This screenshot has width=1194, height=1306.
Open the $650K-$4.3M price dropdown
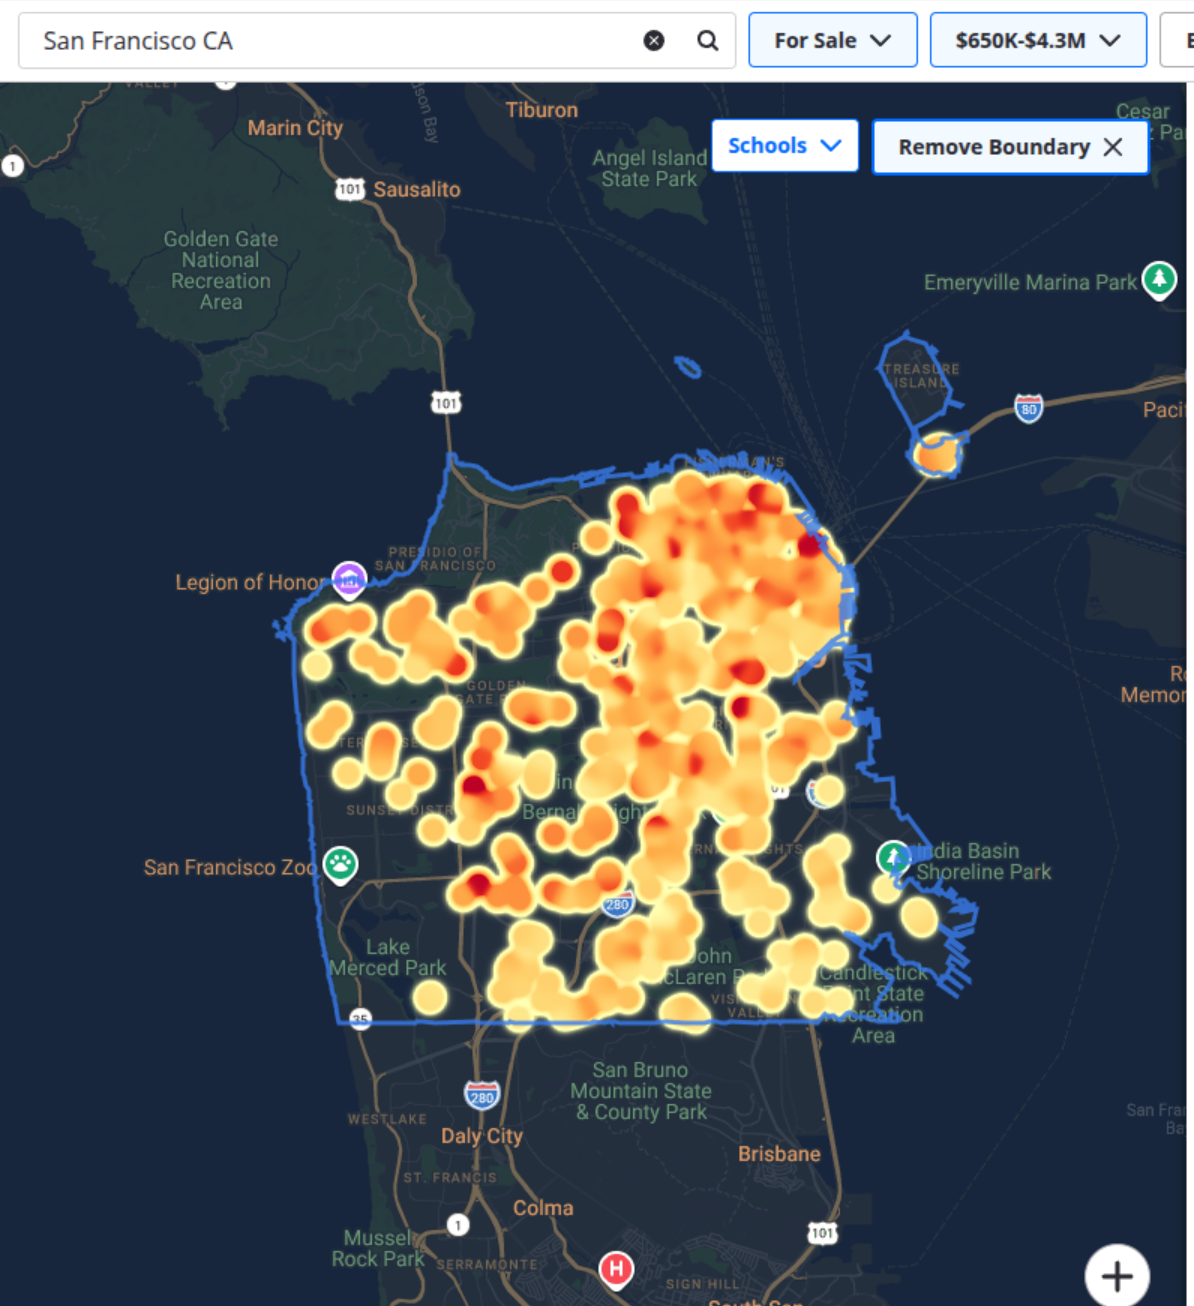click(1037, 40)
